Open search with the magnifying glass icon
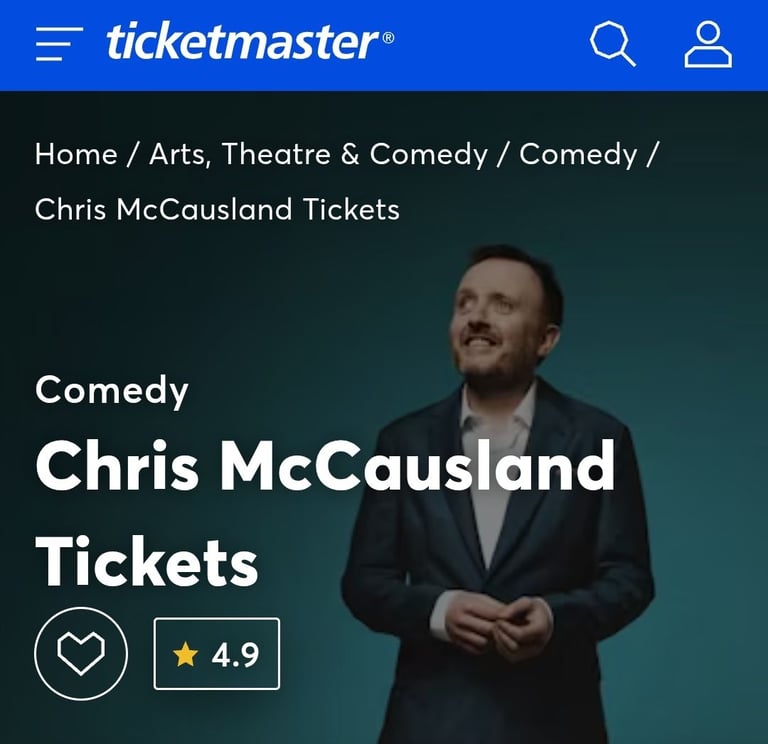 pyautogui.click(x=613, y=44)
